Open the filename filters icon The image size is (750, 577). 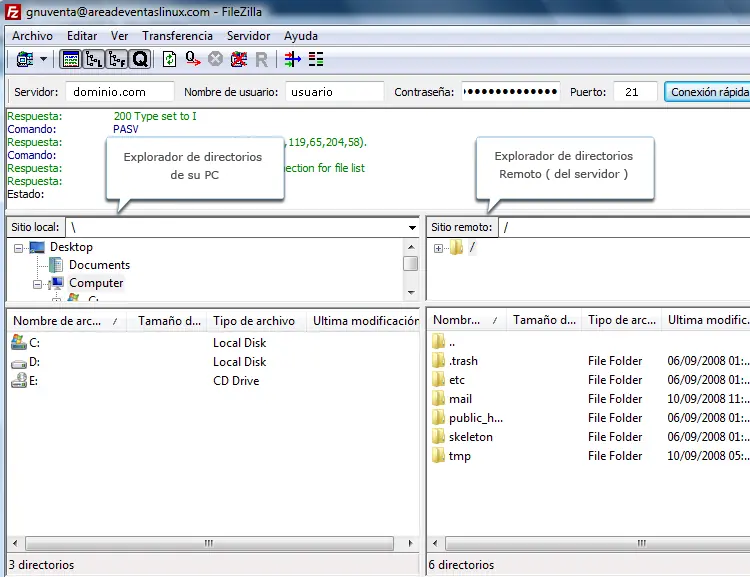(x=292, y=59)
